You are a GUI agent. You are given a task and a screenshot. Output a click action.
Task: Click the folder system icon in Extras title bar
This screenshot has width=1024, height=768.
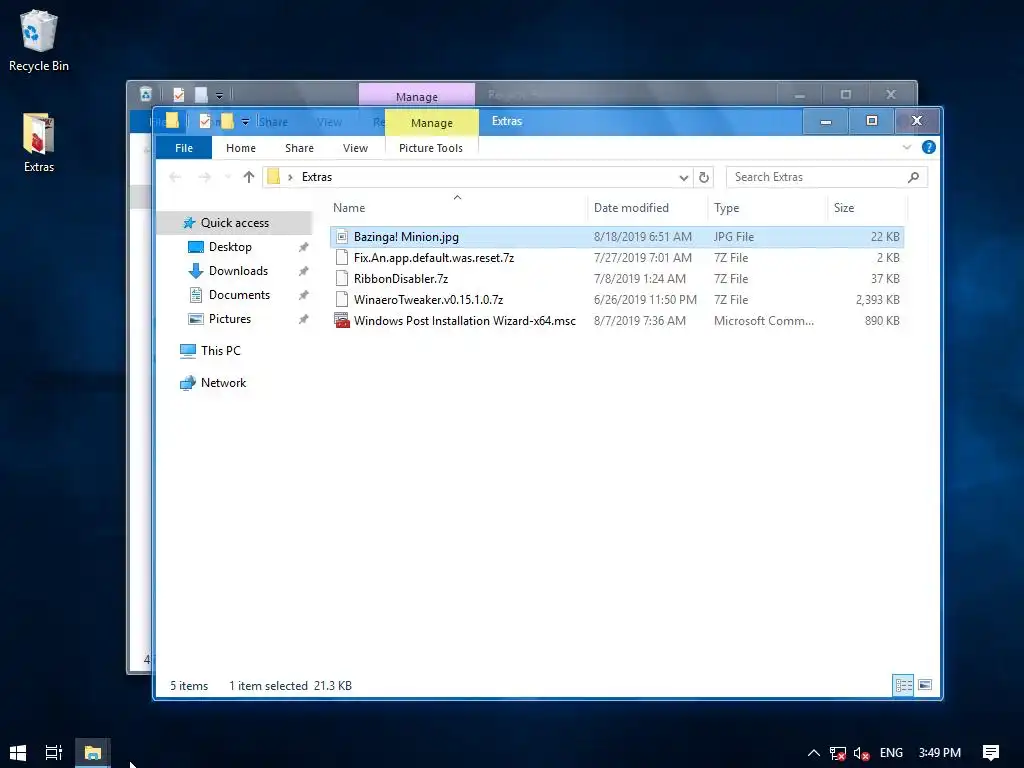click(172, 121)
